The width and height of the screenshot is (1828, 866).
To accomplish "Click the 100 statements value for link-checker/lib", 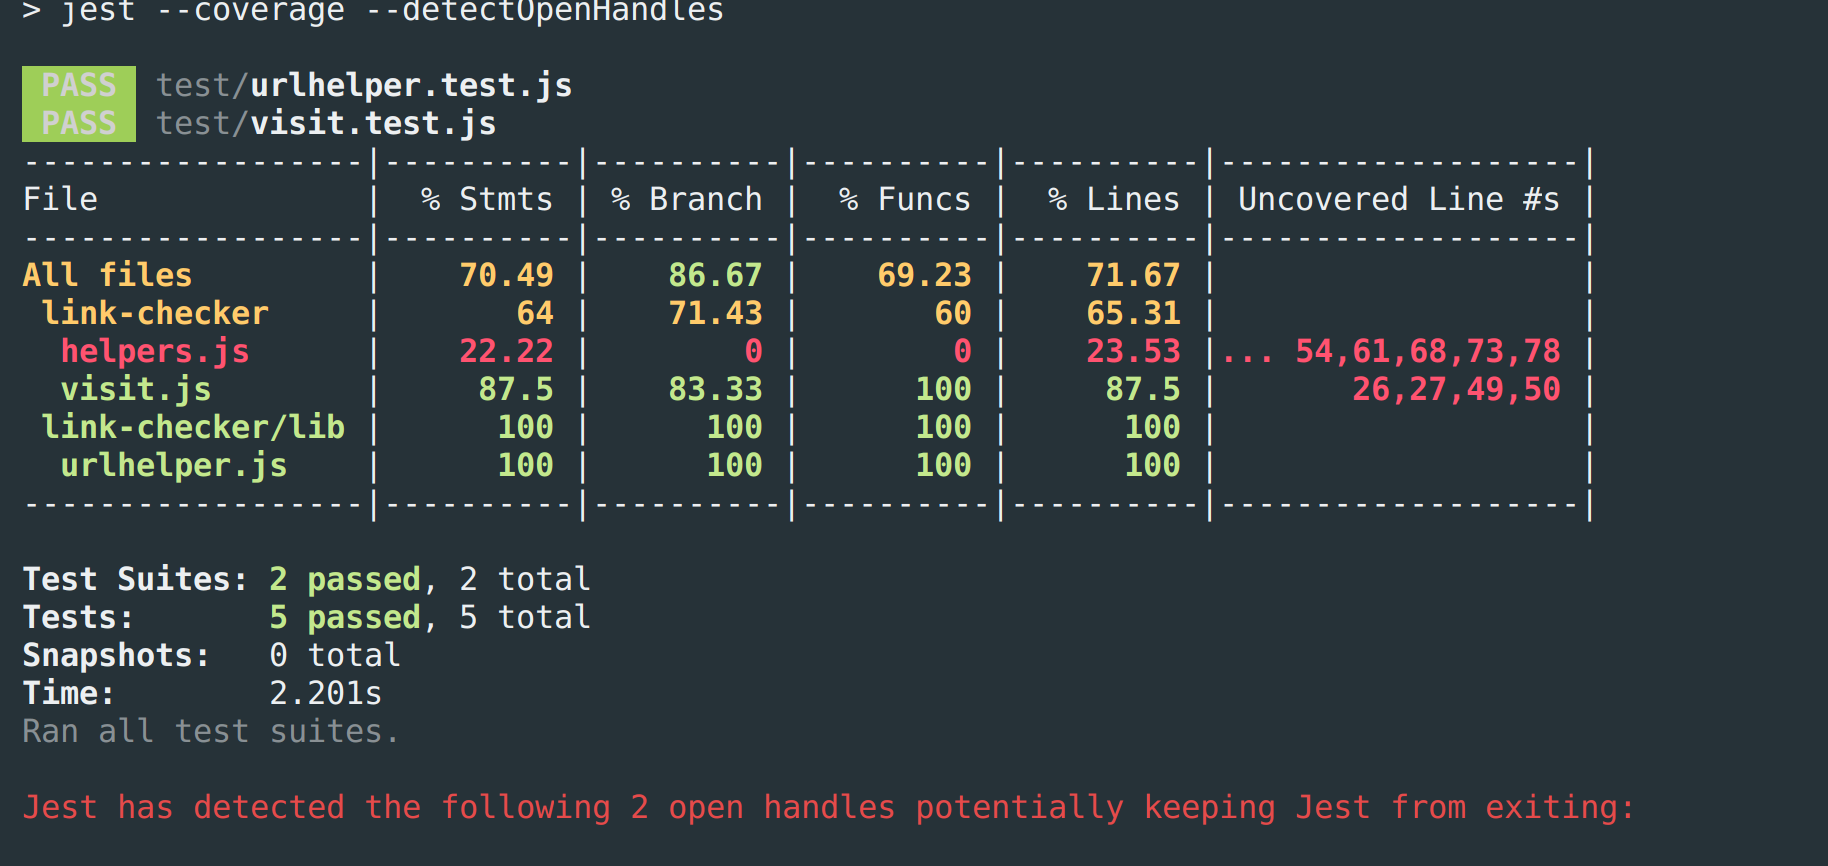I will (525, 427).
